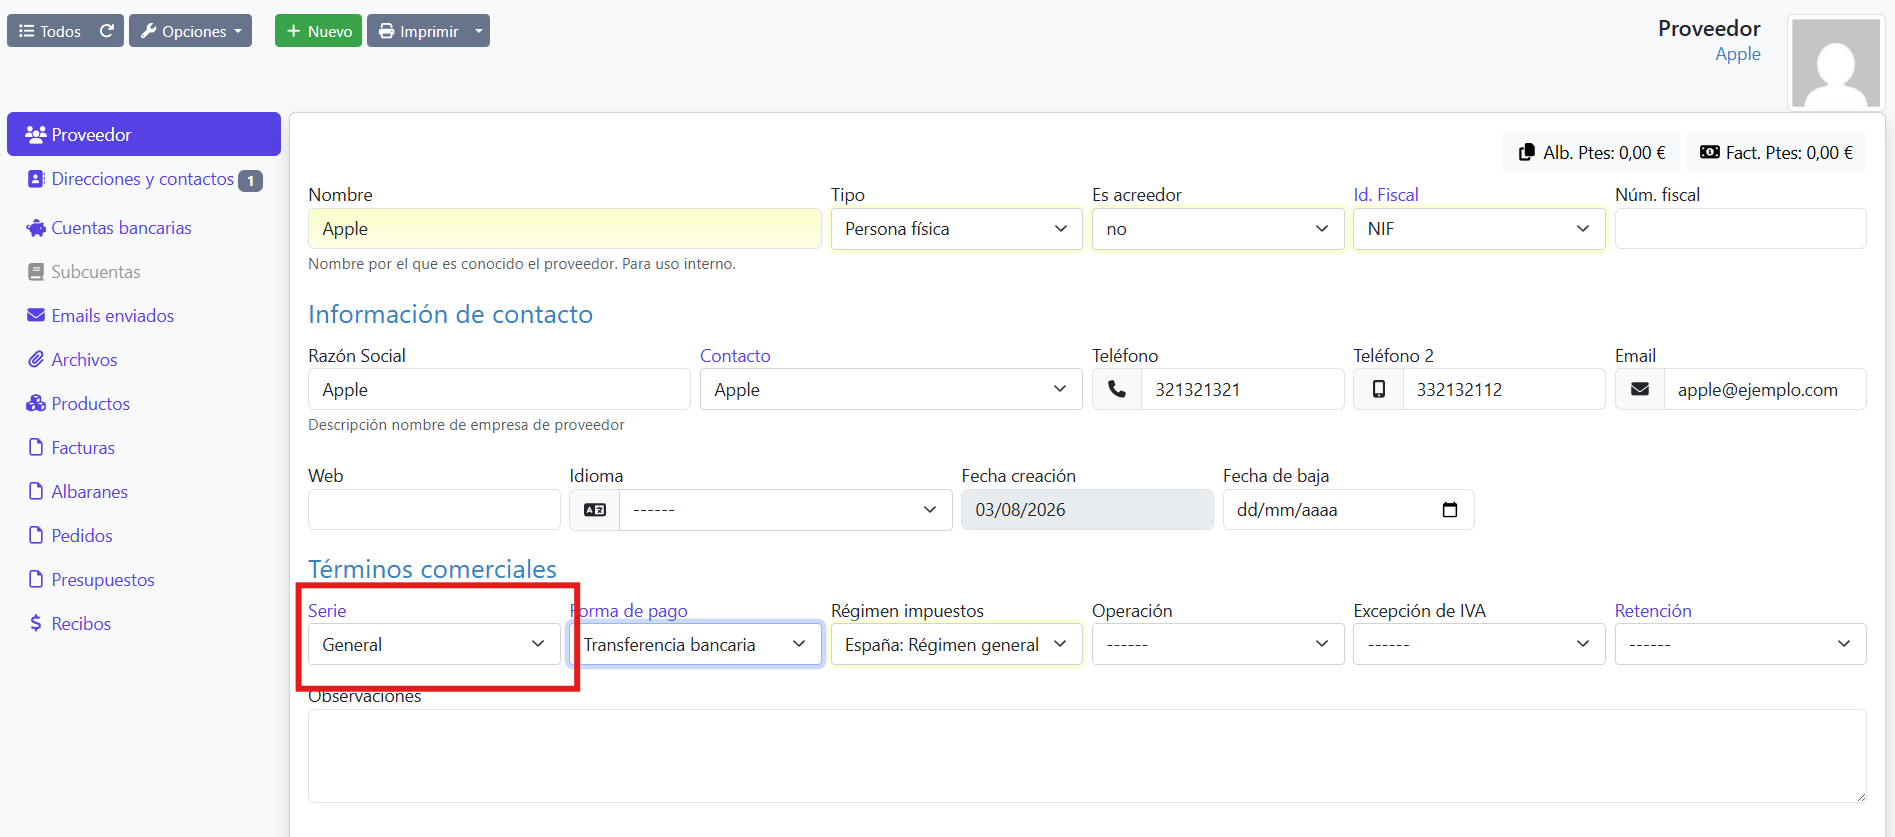Click the address book icon for Direcciones y contactos

36,179
